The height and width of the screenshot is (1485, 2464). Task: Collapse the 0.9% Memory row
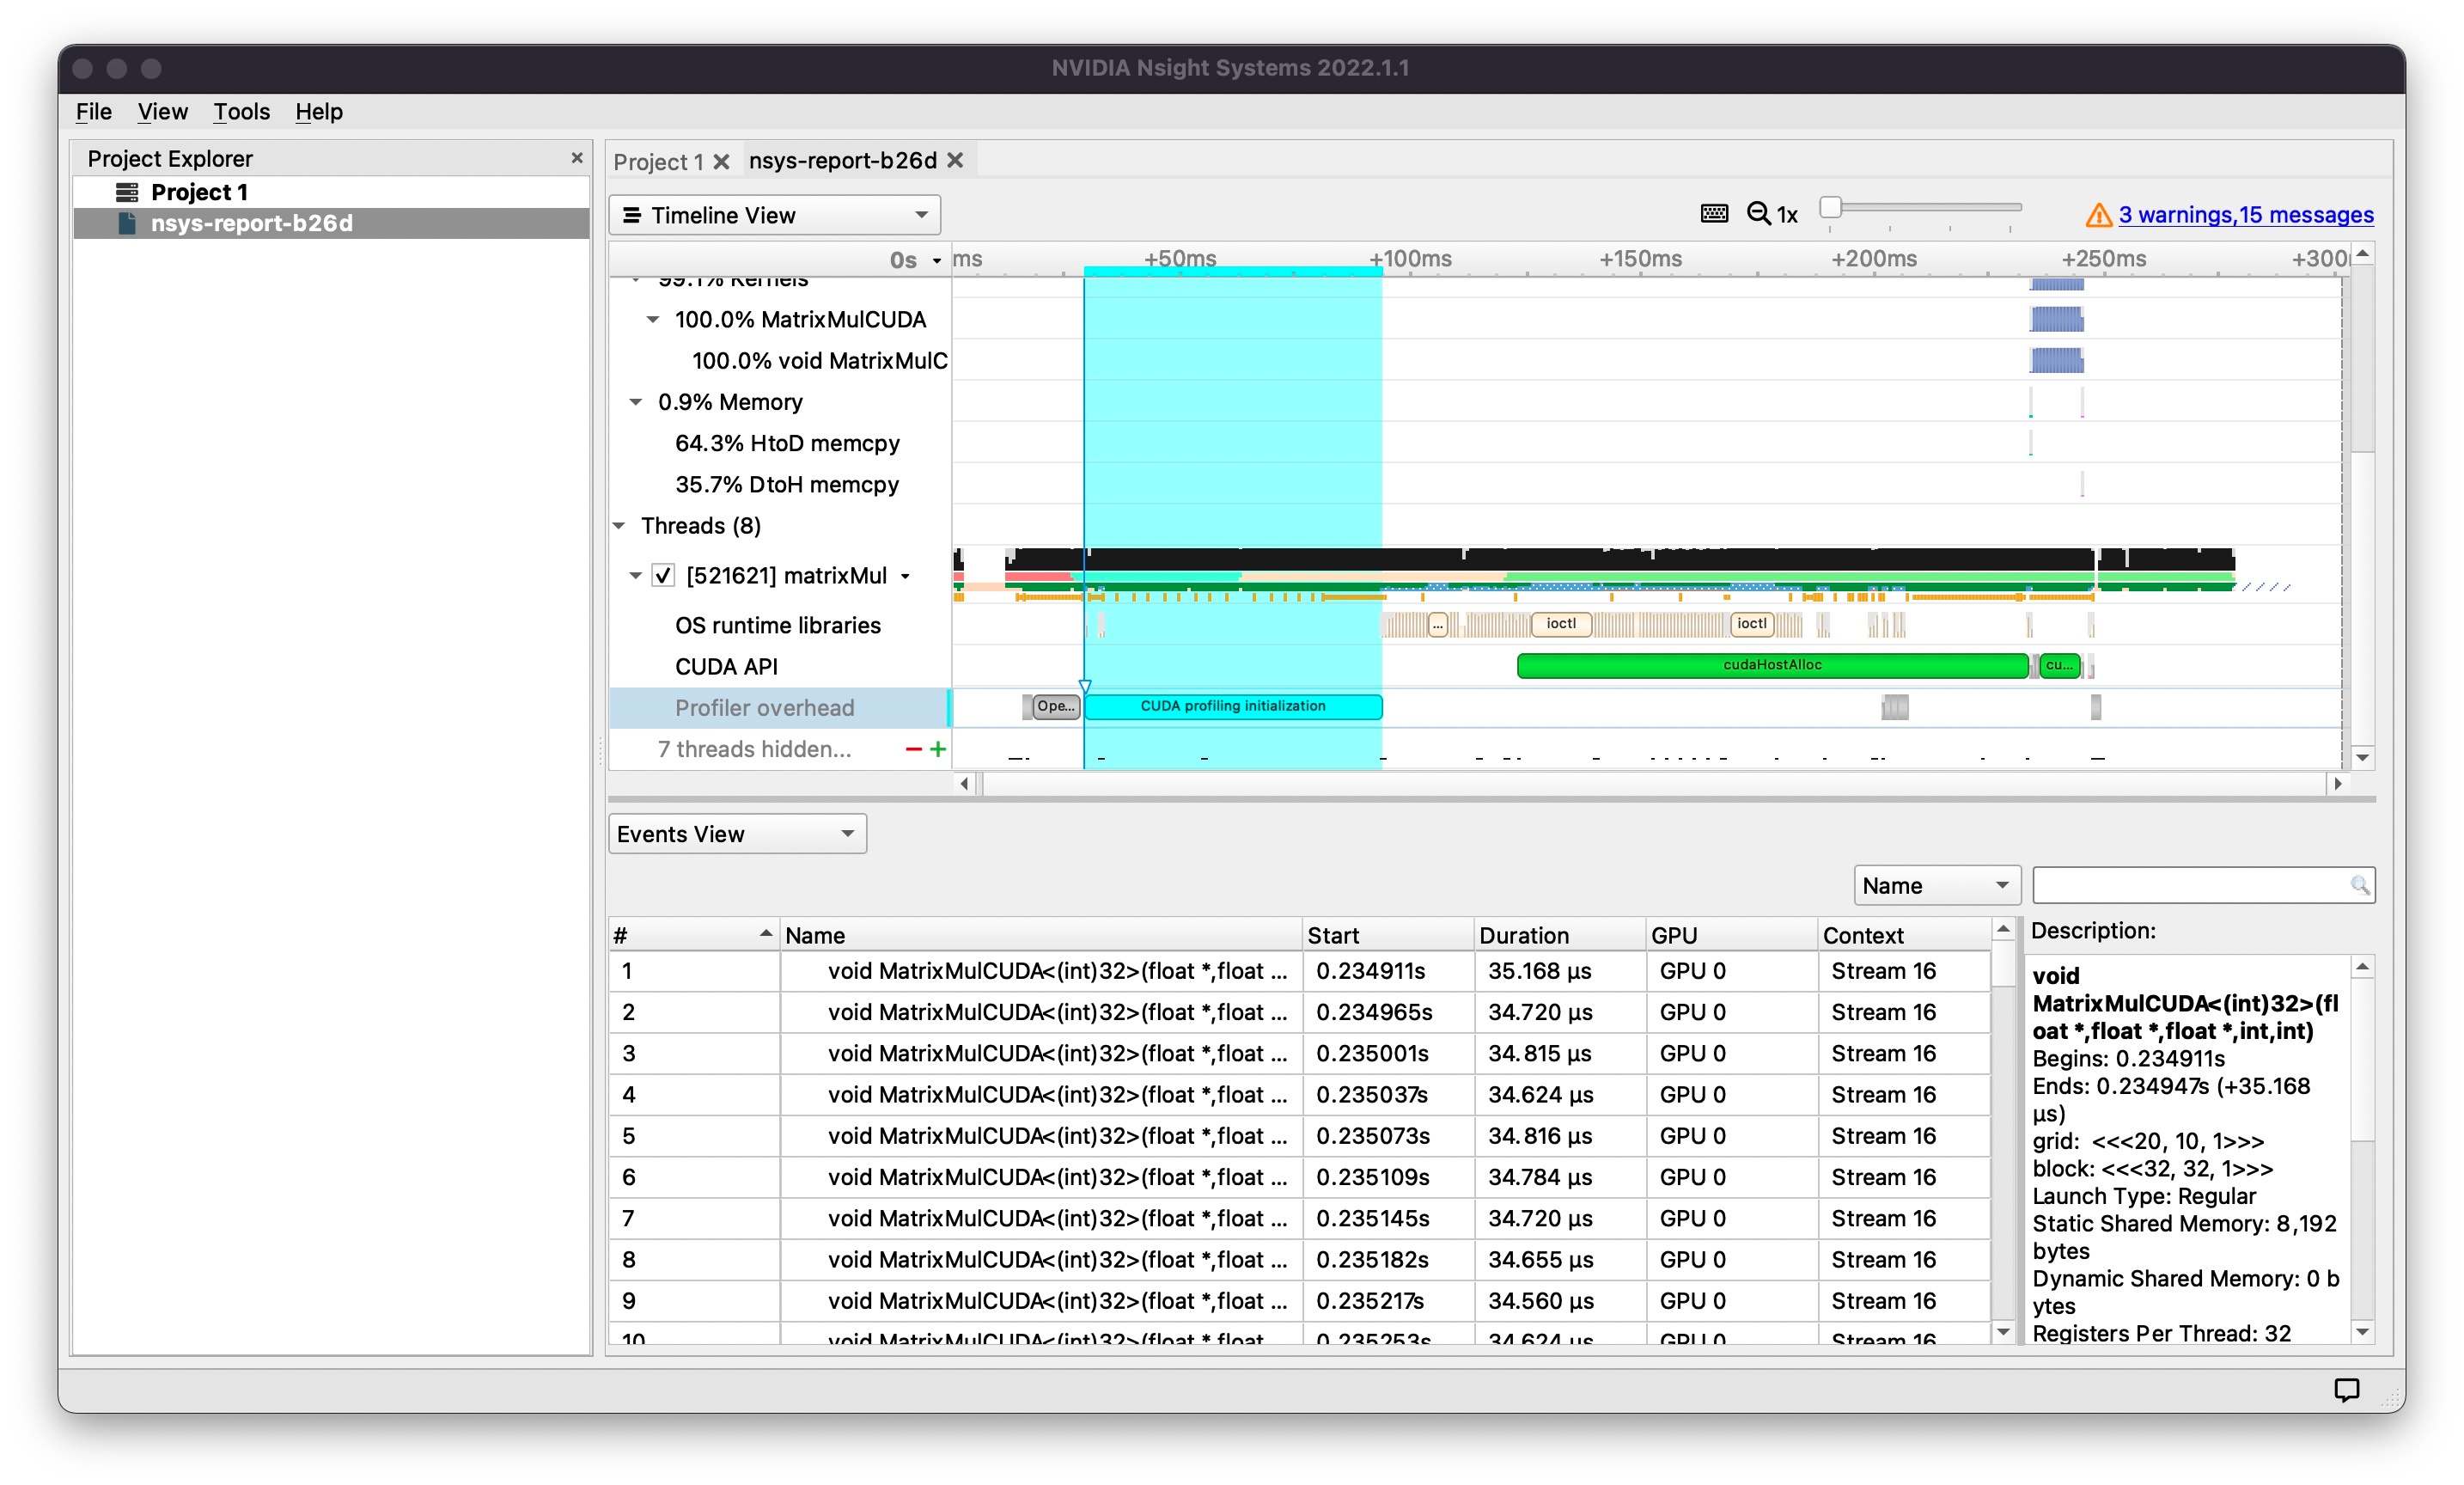point(635,402)
